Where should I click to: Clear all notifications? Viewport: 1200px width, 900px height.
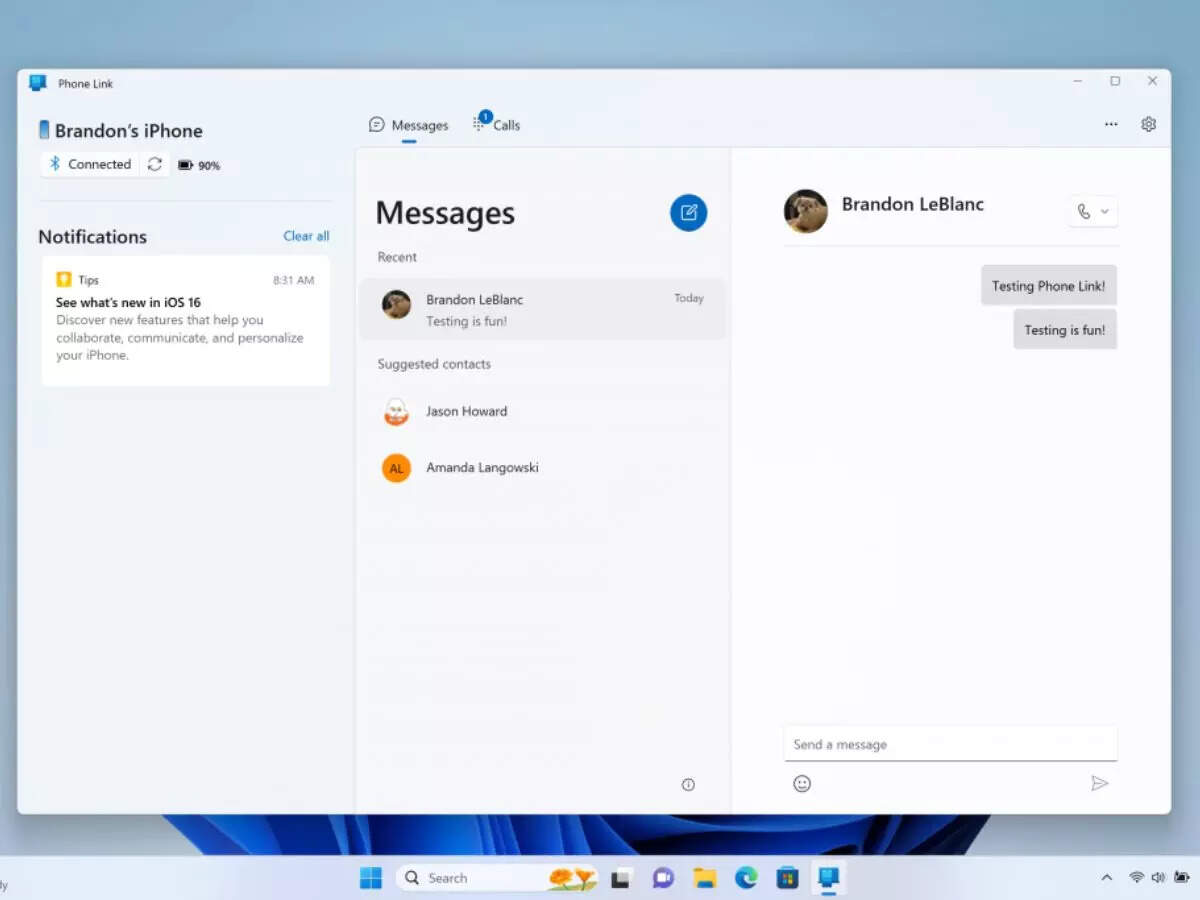tap(306, 236)
